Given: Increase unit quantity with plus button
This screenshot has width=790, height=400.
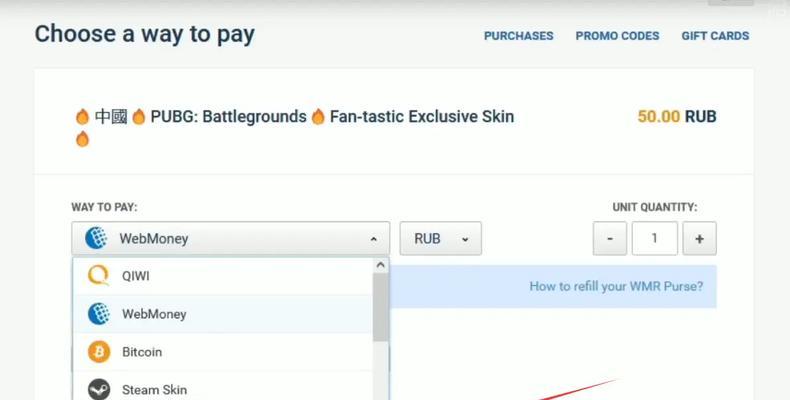Looking at the screenshot, I should click(699, 238).
